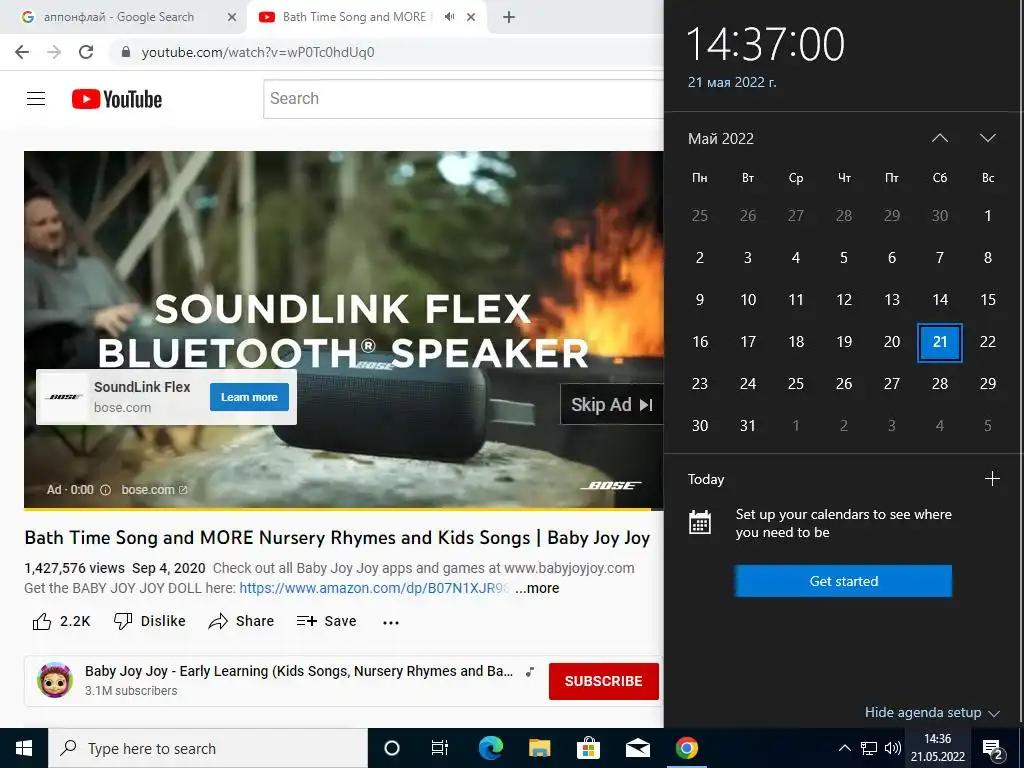Click the YouTube Search field
The width and height of the screenshot is (1024, 768).
[x=464, y=99]
